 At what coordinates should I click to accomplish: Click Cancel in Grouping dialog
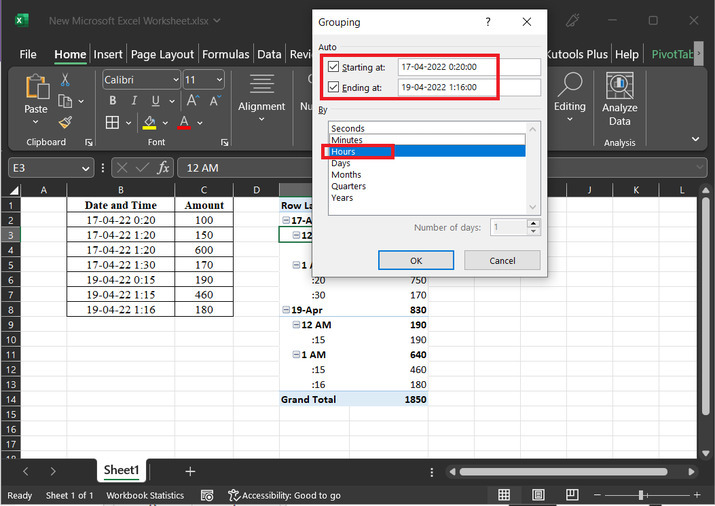pyautogui.click(x=503, y=260)
